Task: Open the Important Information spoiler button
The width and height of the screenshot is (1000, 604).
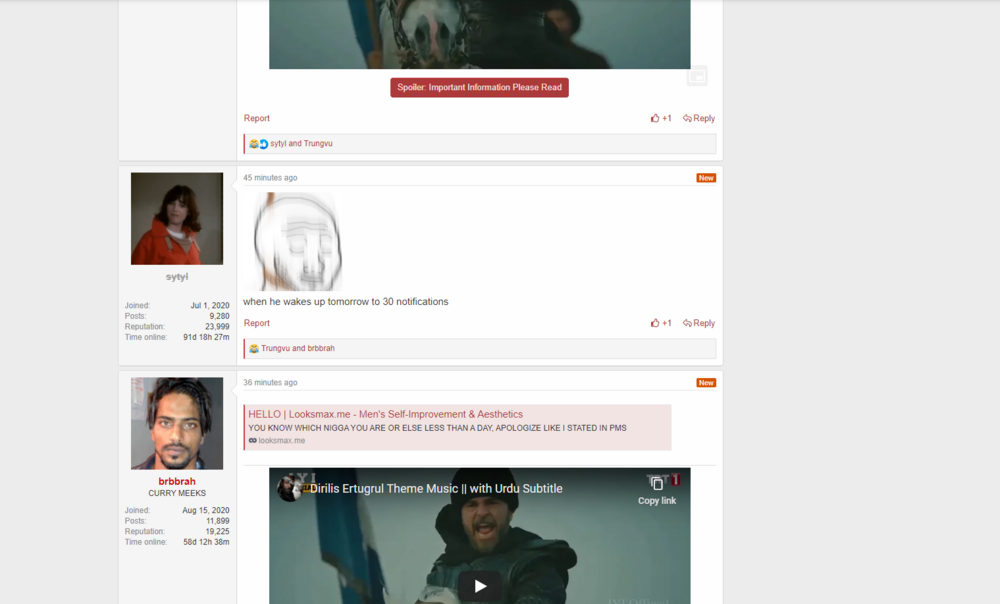Action: [x=479, y=87]
